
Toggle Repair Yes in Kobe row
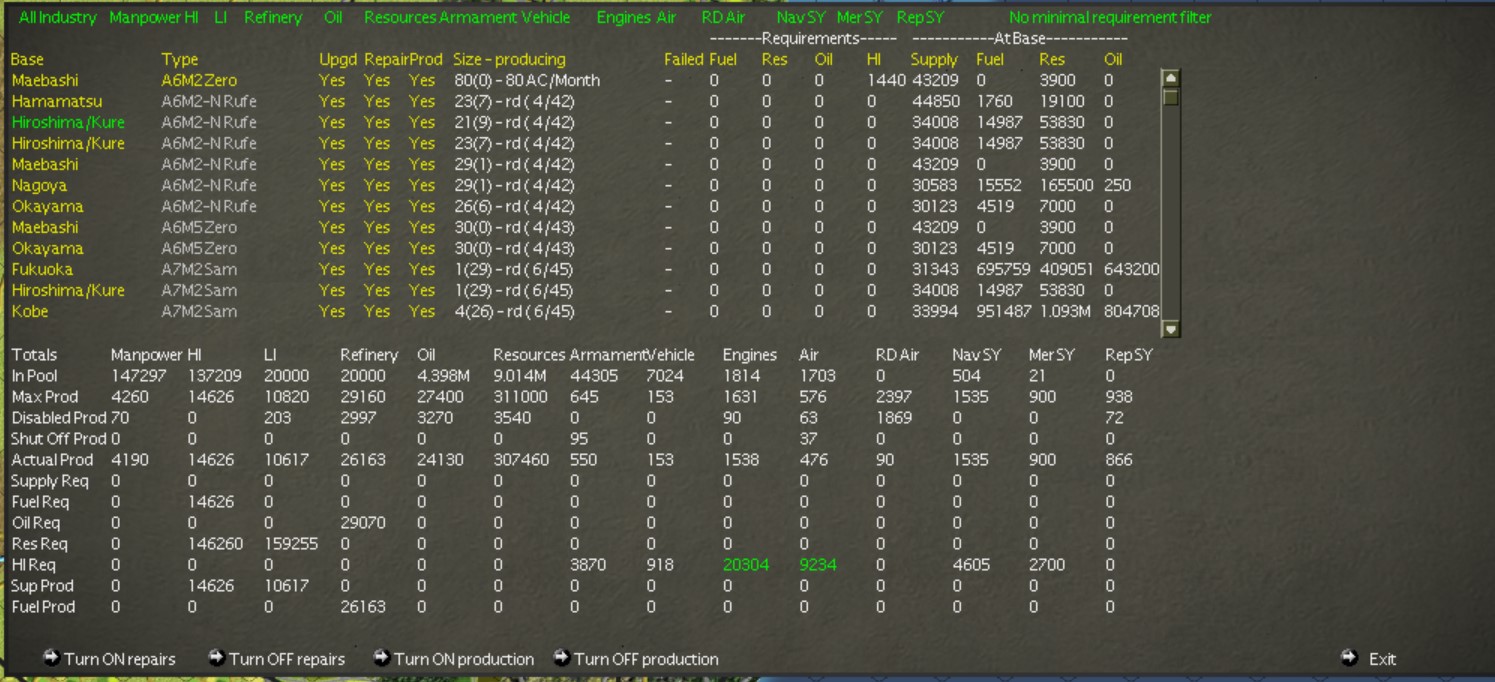377,311
